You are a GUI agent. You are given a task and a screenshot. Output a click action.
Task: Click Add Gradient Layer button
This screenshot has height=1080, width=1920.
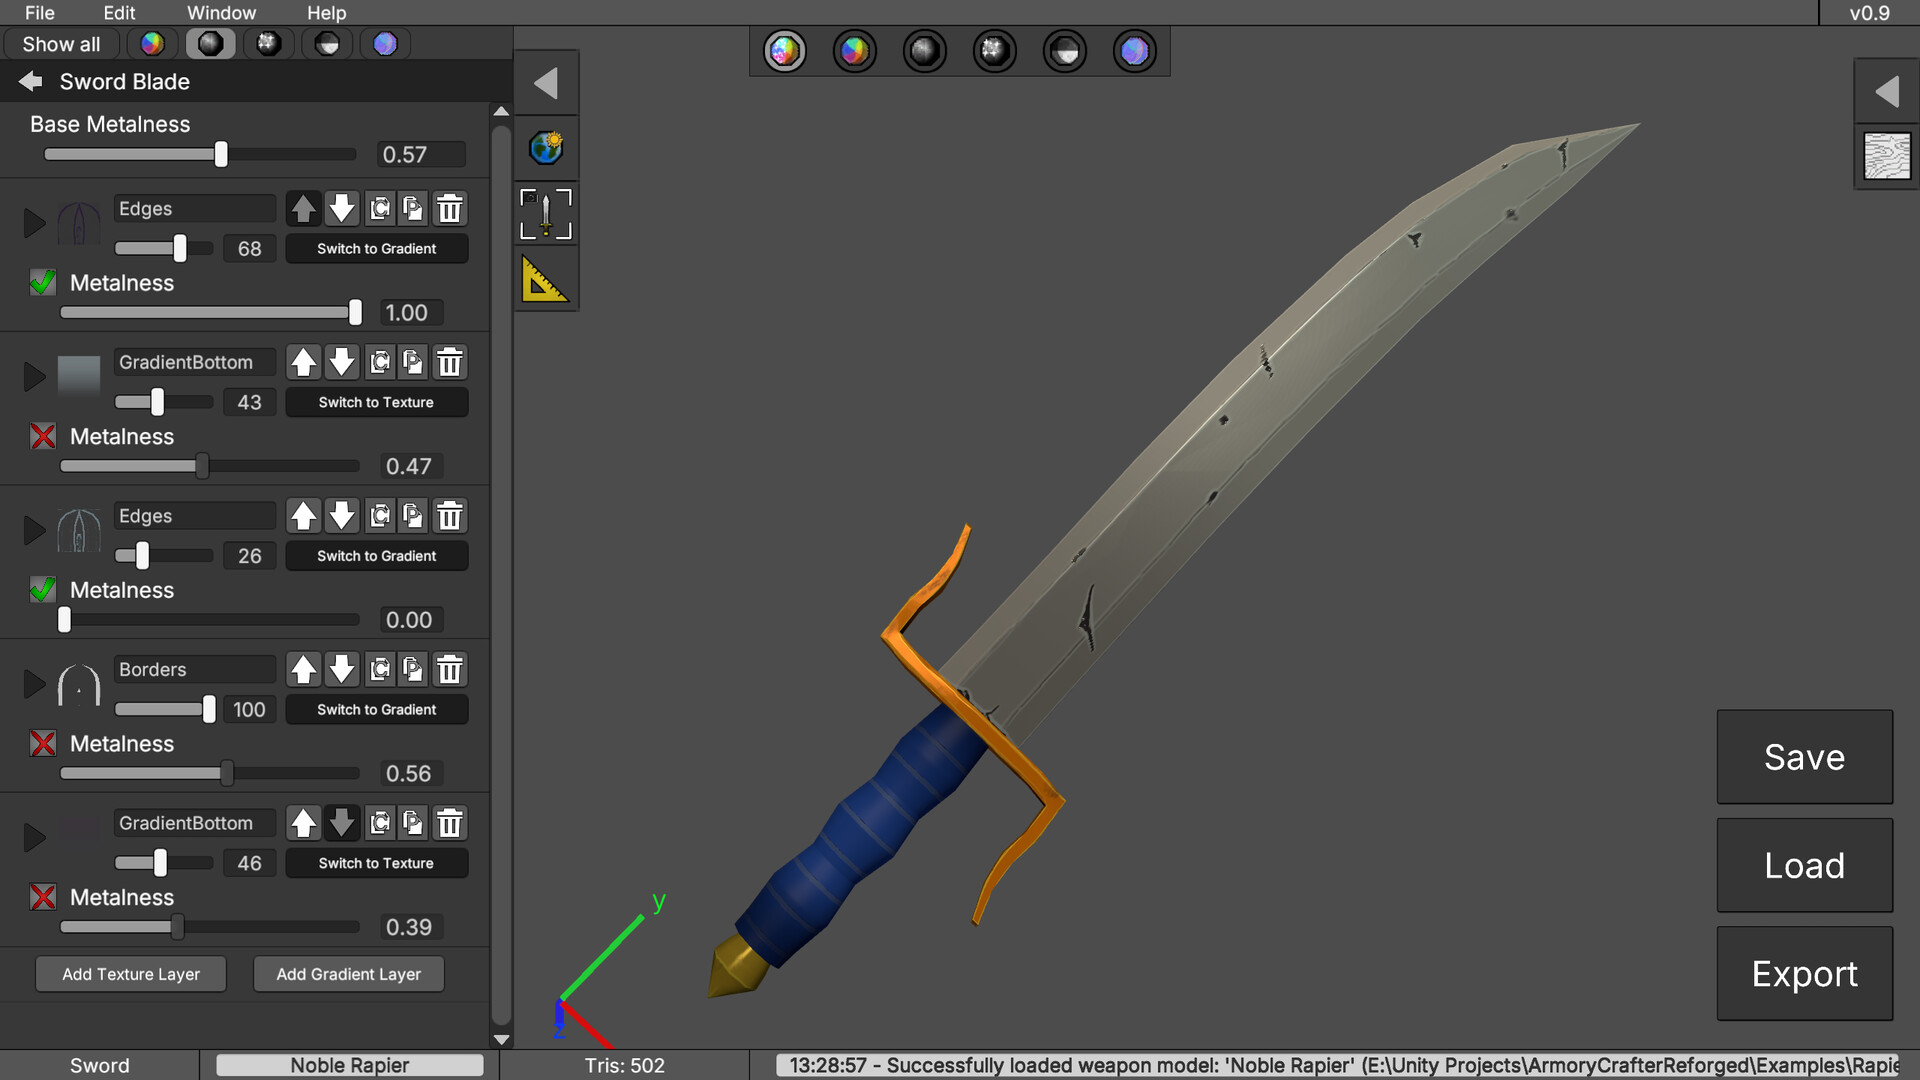click(x=348, y=974)
